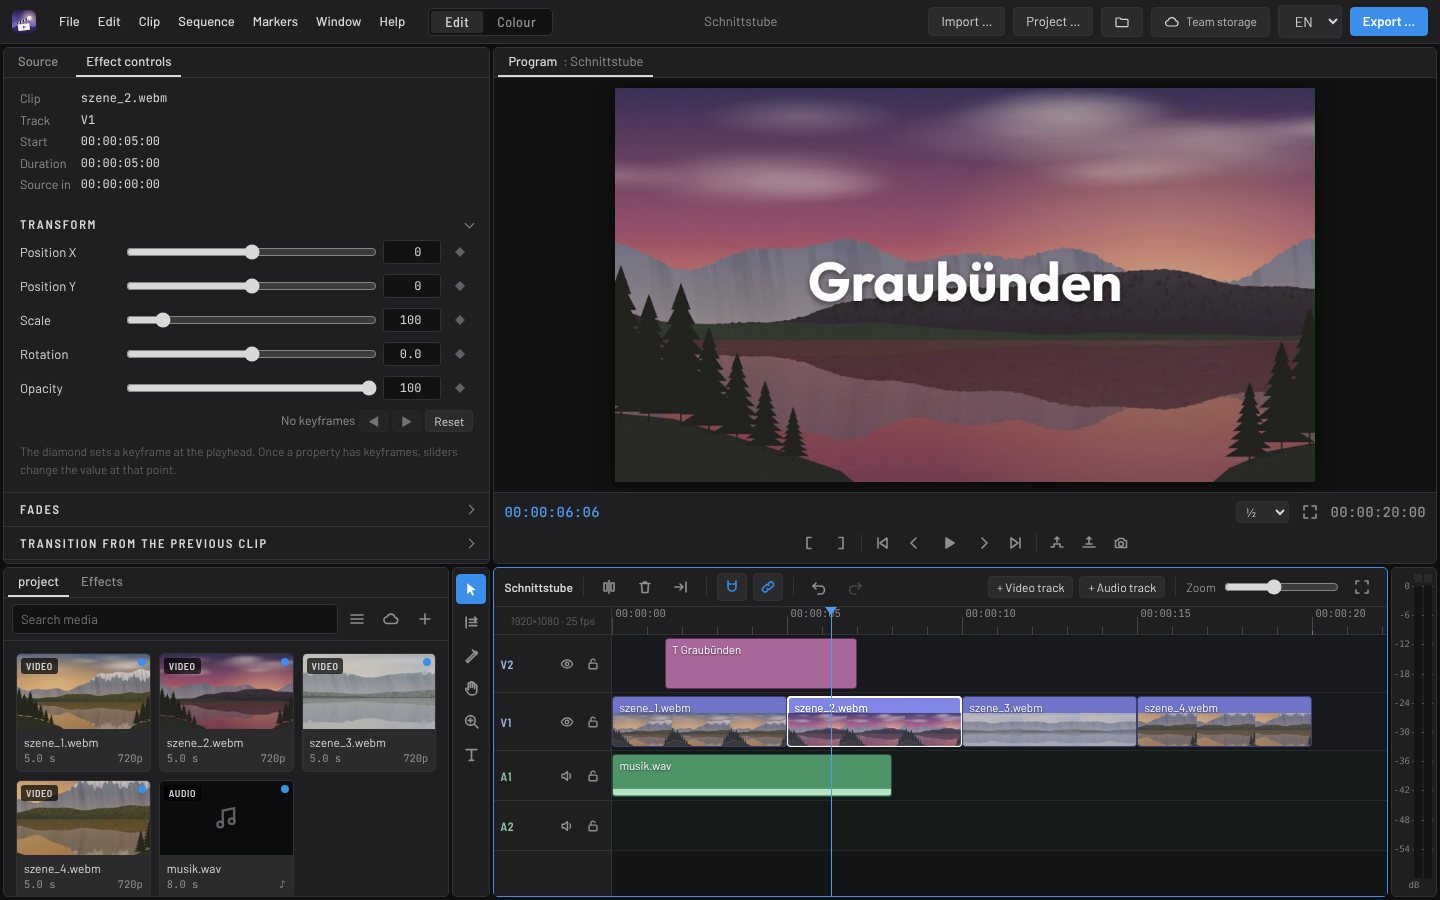Open the folder icon in top bar

coord(1122,22)
